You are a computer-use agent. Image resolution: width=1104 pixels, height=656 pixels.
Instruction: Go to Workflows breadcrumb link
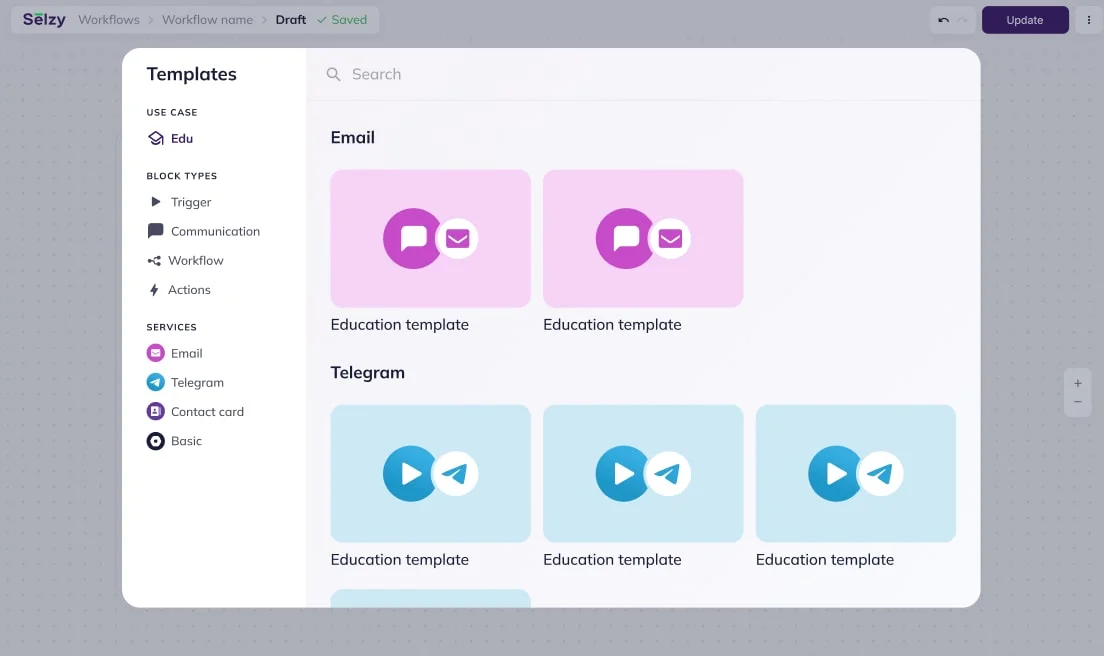point(109,20)
